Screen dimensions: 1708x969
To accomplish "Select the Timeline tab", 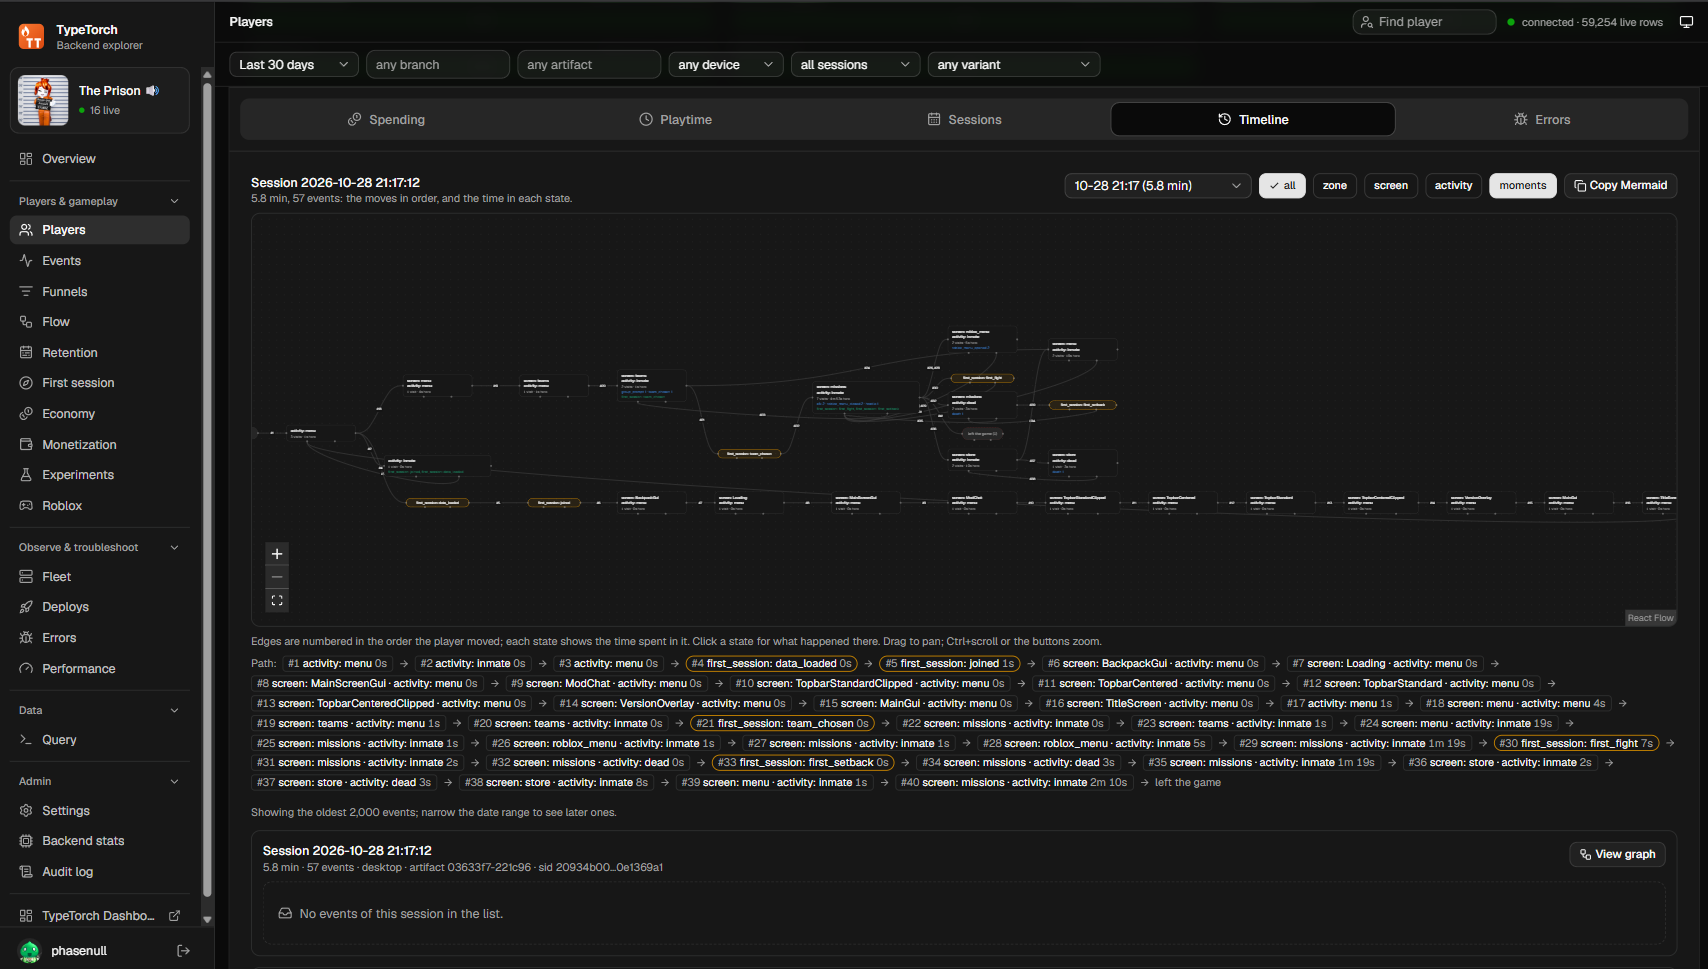I will click(1253, 120).
